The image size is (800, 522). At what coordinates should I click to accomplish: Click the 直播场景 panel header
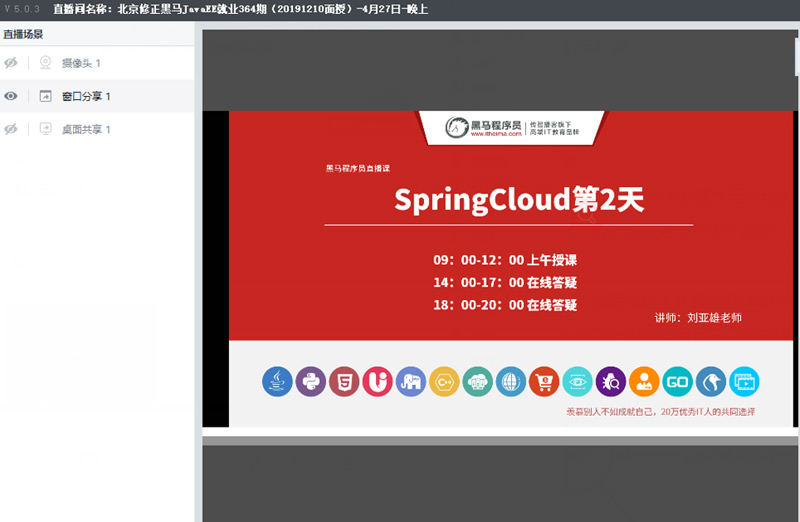(x=23, y=34)
